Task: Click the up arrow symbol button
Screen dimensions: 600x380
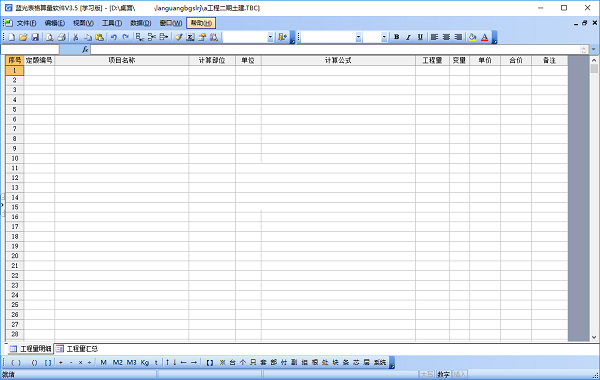Action: click(167, 362)
